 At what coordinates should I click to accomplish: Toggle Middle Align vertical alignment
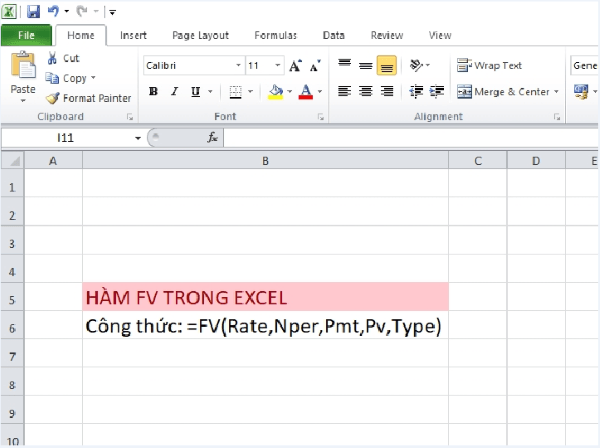pyautogui.click(x=366, y=66)
